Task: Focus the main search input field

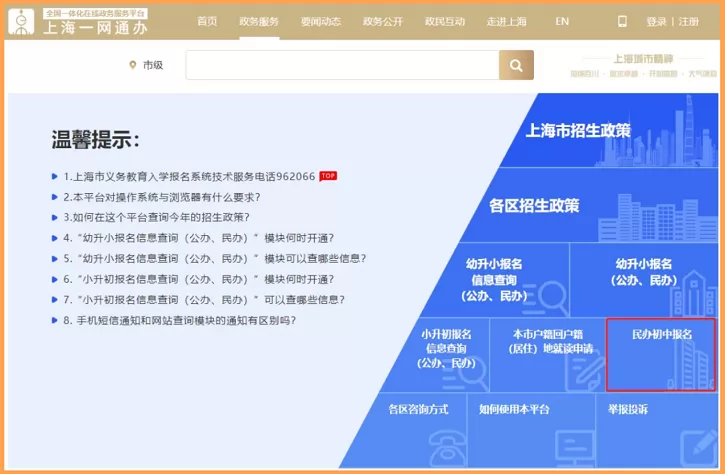Action: coord(343,65)
